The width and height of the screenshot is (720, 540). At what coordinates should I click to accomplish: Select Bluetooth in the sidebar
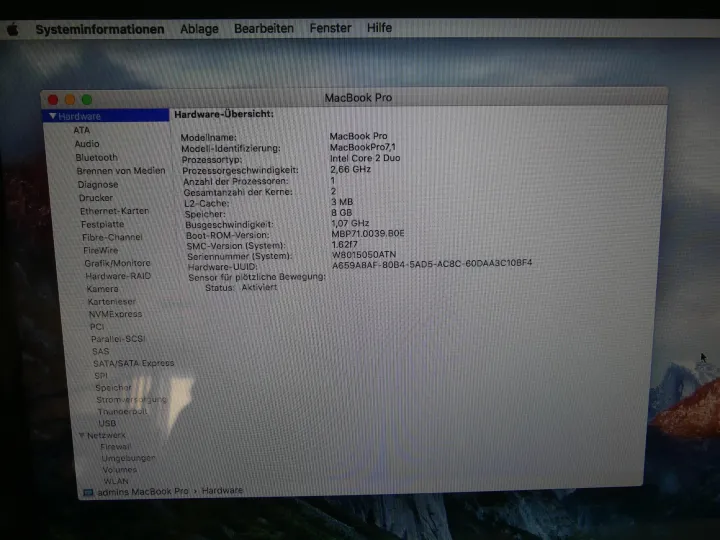click(96, 158)
